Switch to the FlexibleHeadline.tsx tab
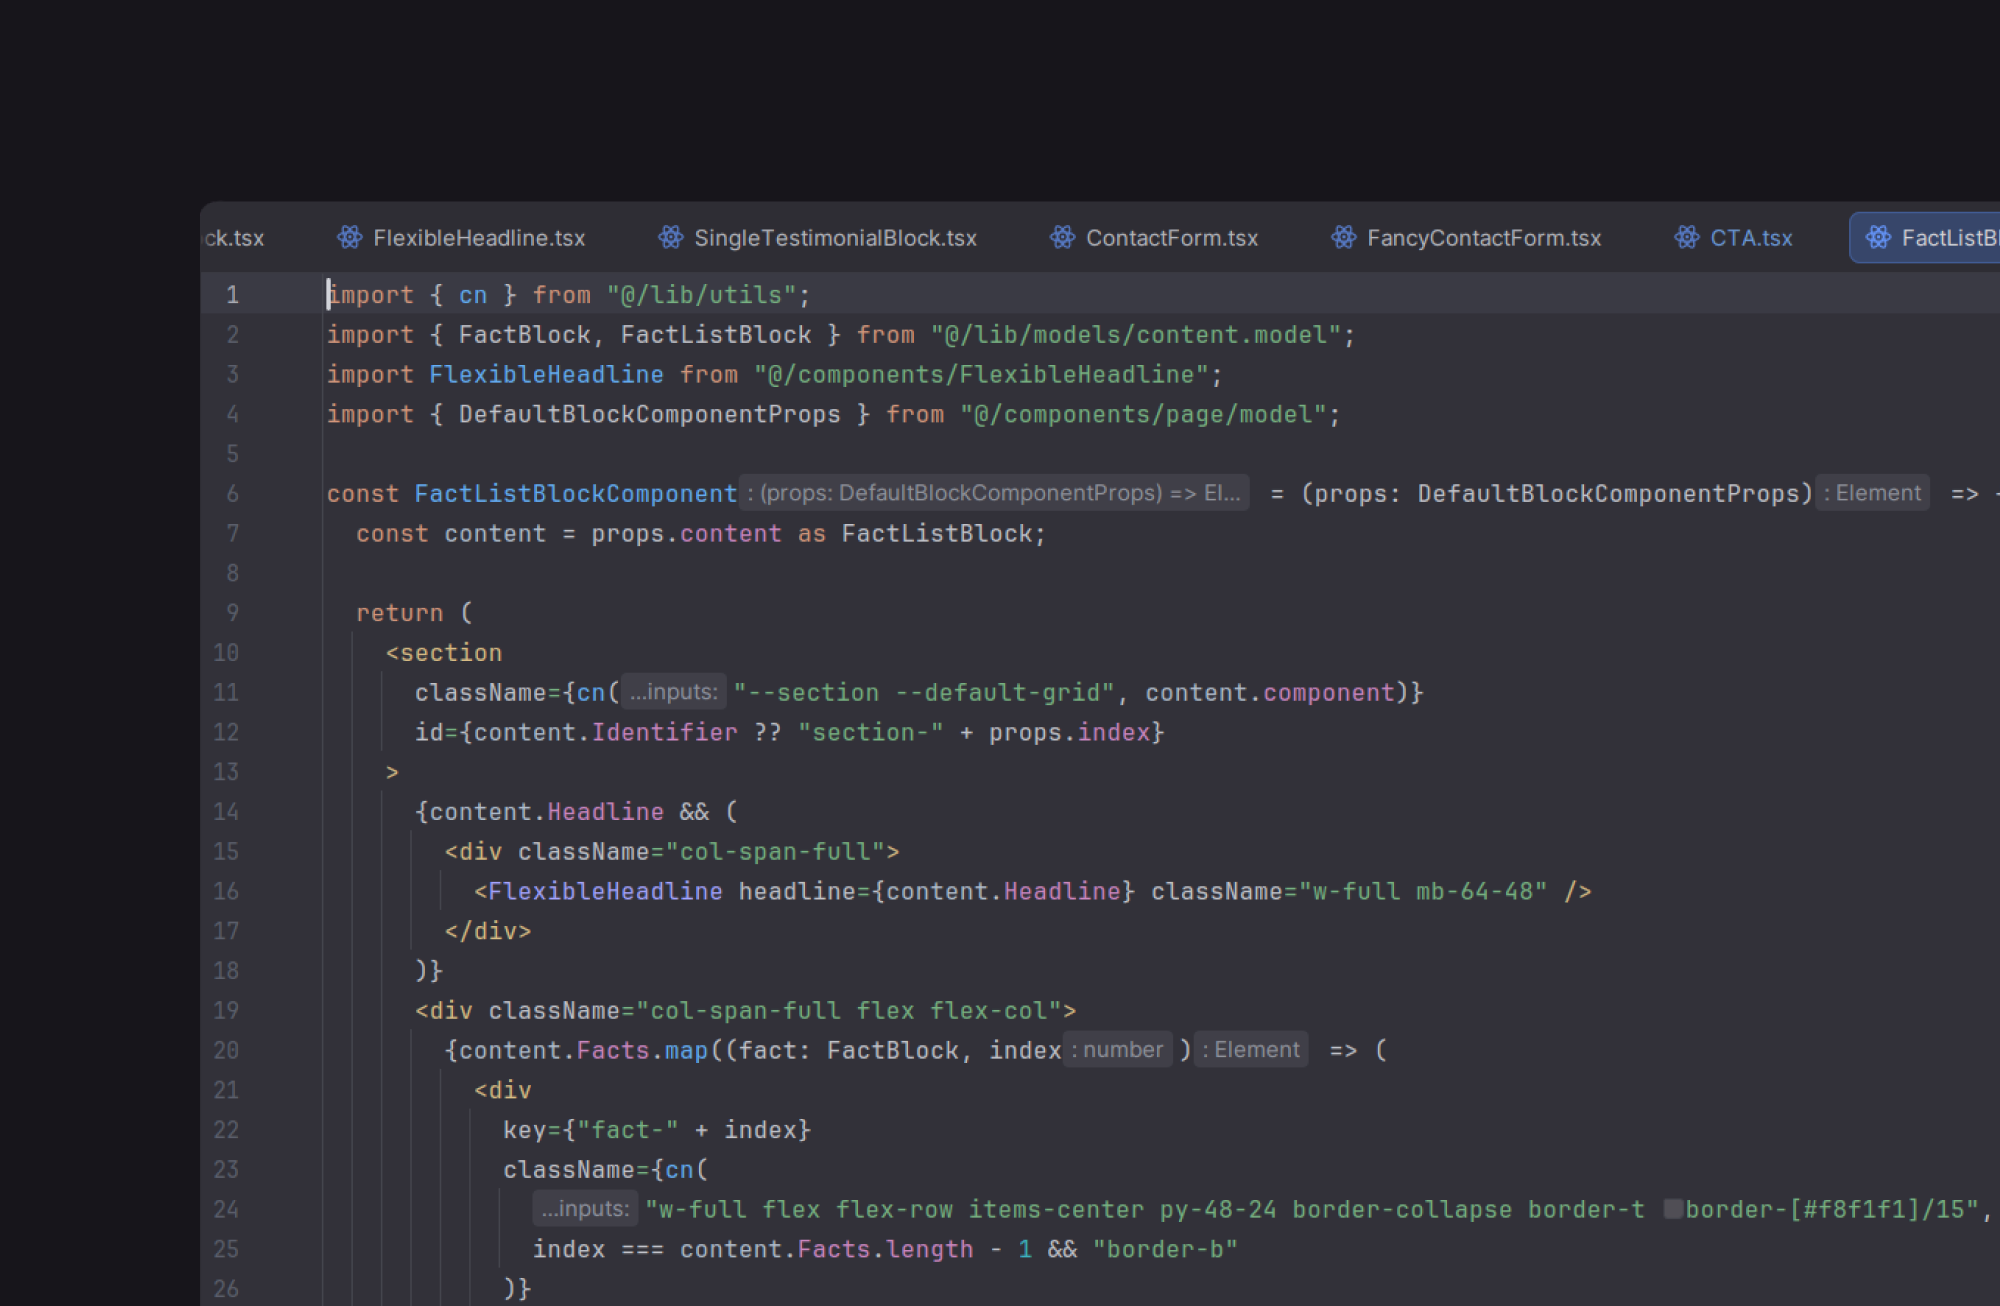Screen dimensions: 2000x1306 [x=461, y=238]
